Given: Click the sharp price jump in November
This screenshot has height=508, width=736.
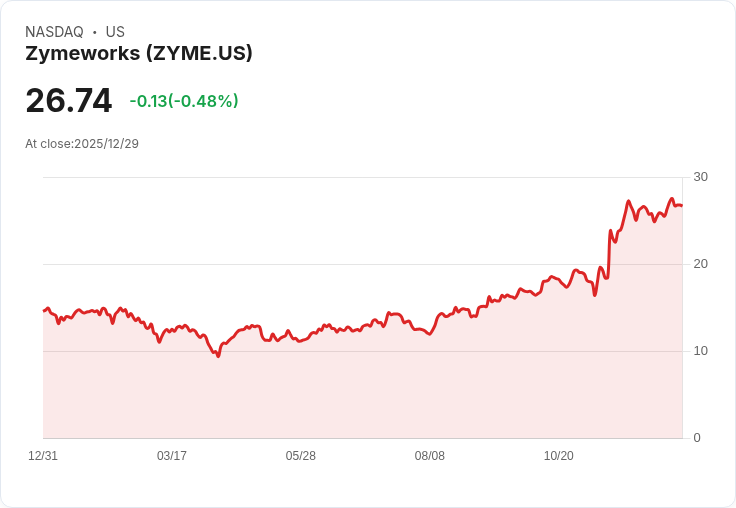Looking at the screenshot, I should point(609,254).
